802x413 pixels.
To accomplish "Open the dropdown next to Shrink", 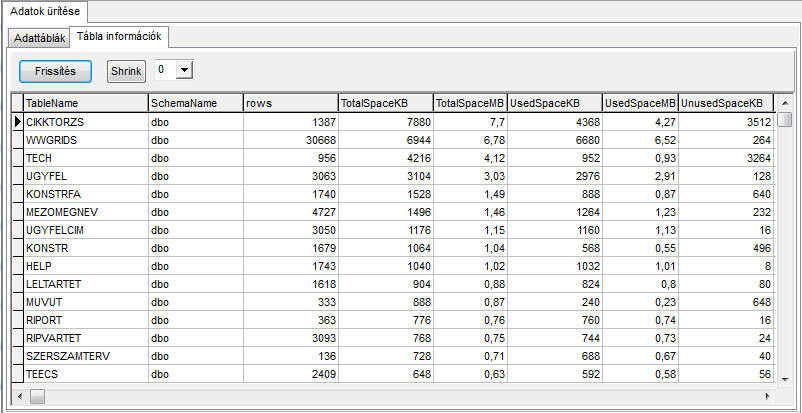I will click(x=184, y=70).
